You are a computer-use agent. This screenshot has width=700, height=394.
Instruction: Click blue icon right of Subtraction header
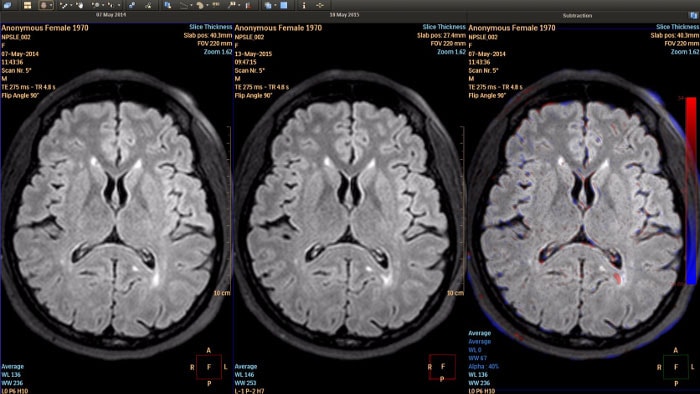click(693, 15)
